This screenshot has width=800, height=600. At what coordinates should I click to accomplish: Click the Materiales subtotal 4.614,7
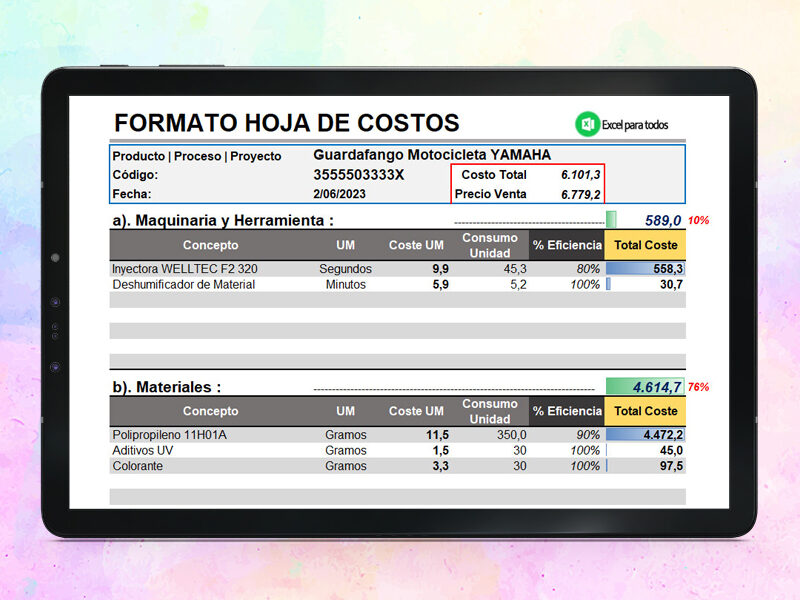[x=657, y=387]
